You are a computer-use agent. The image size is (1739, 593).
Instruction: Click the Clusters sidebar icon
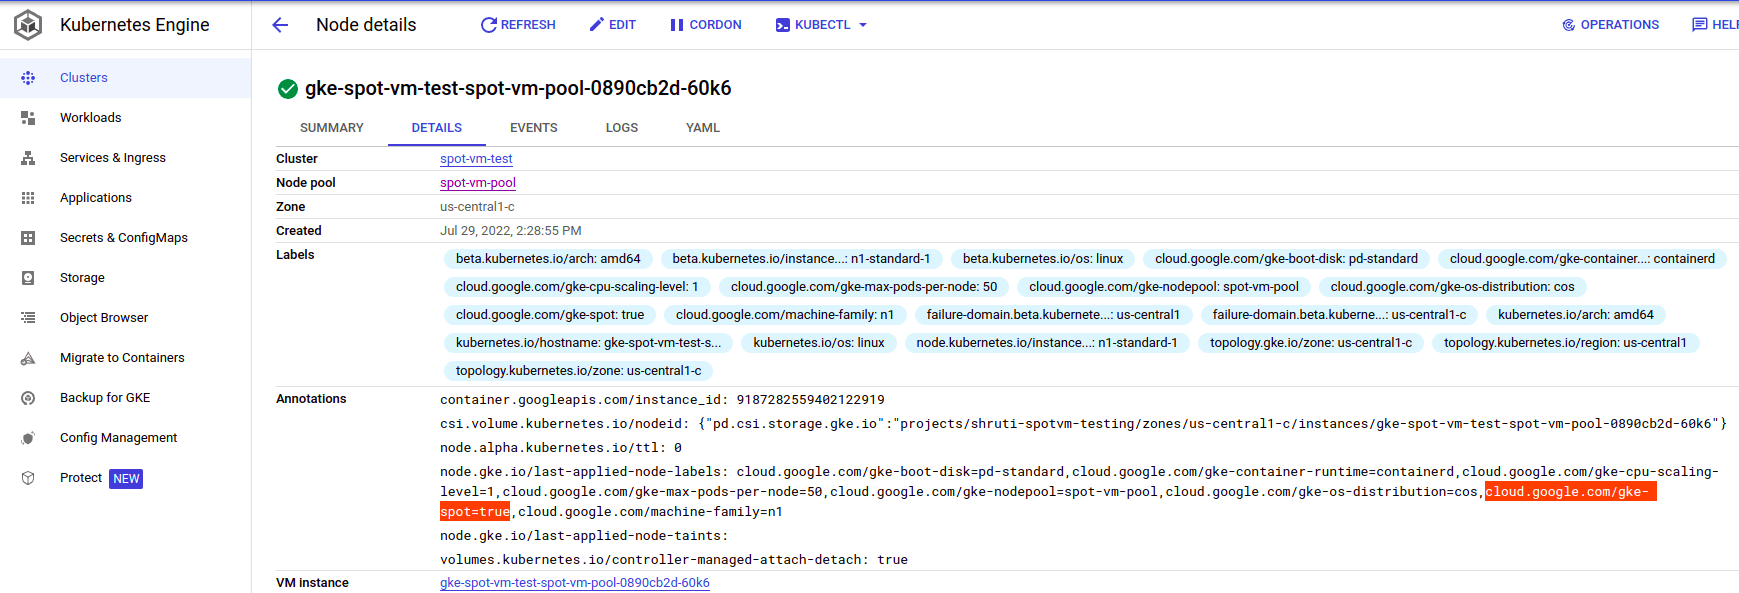click(28, 78)
